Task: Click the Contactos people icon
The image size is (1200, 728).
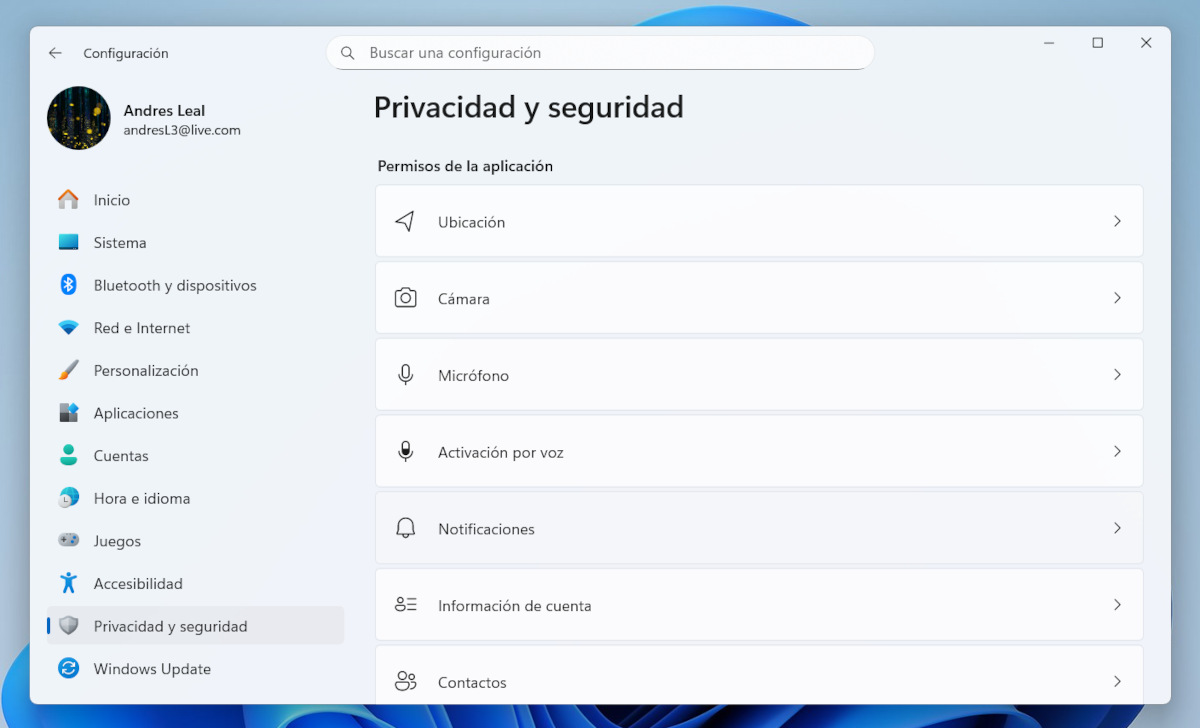Action: [x=405, y=682]
